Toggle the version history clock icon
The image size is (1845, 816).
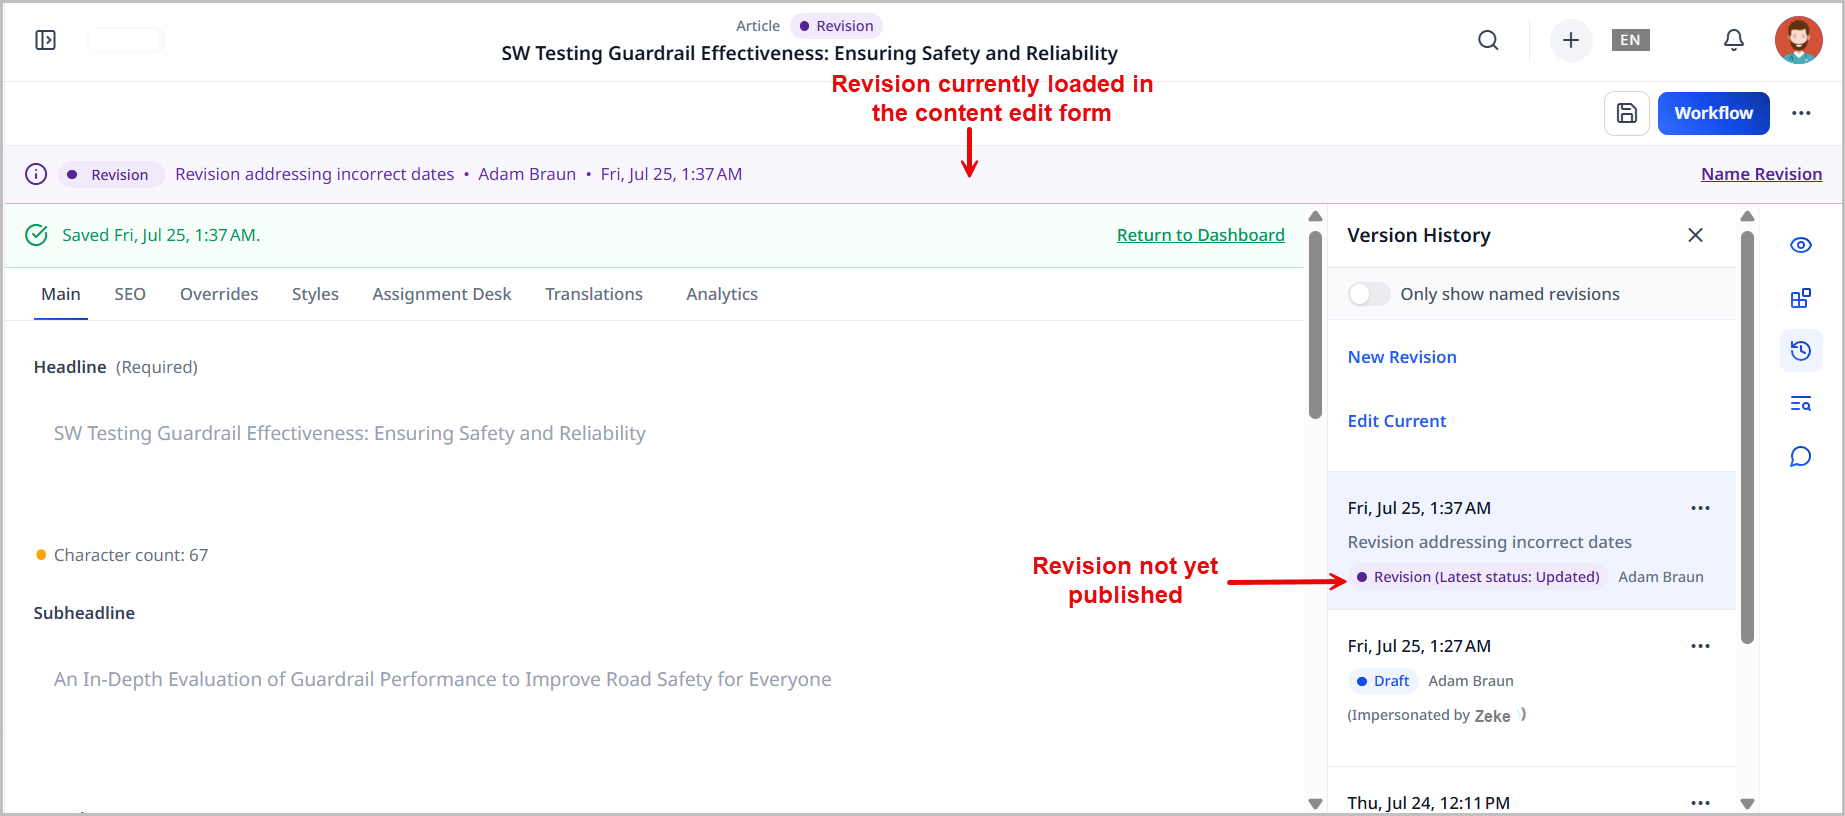(1801, 351)
